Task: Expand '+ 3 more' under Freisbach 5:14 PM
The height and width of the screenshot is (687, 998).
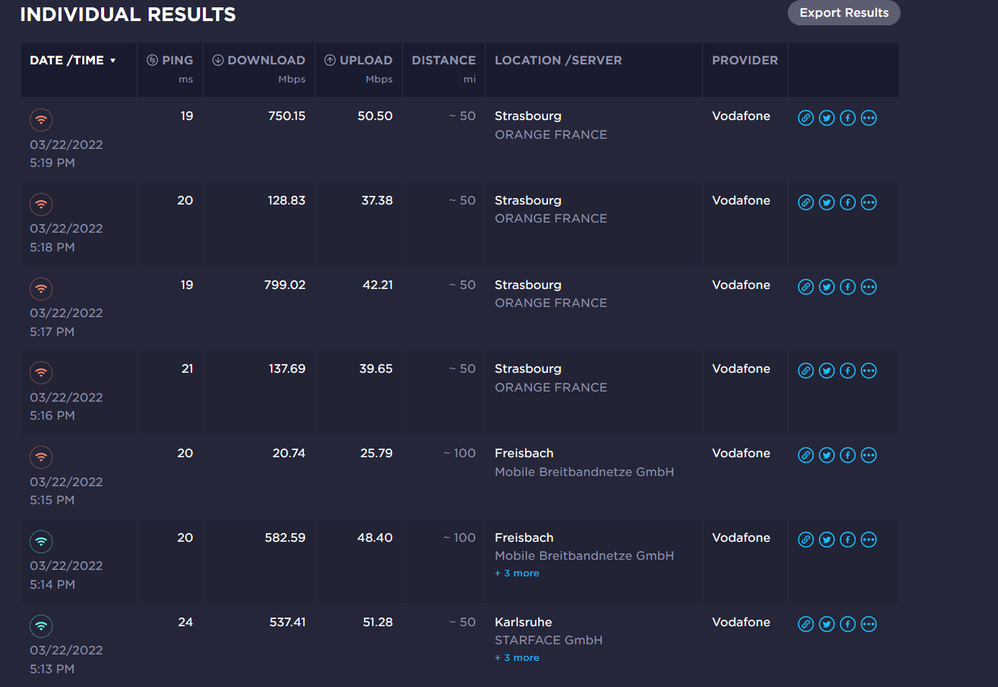Action: pyautogui.click(x=517, y=573)
